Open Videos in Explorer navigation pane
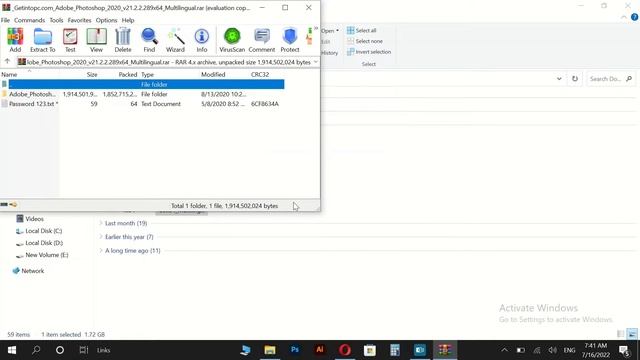The image size is (640, 360). 30,219
